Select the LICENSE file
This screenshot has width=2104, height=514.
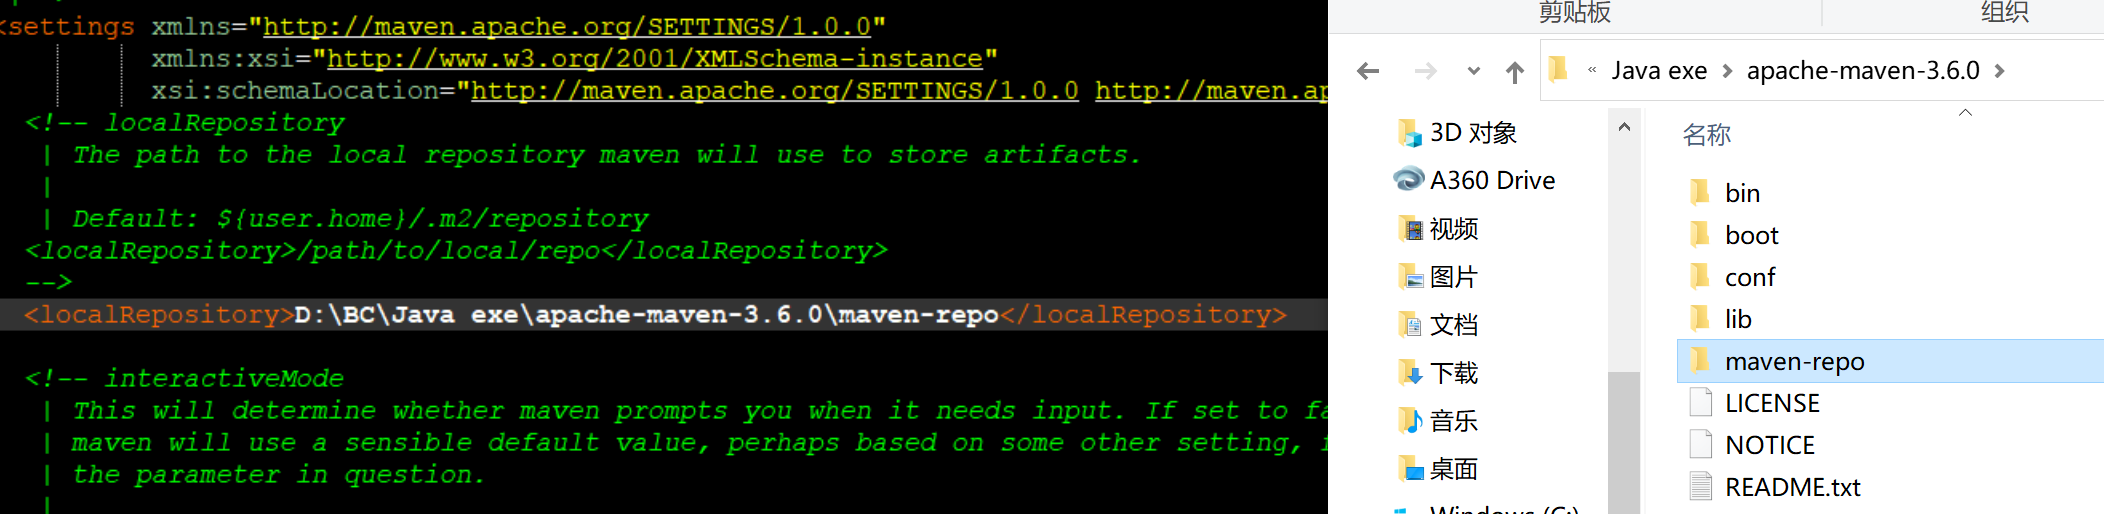pyautogui.click(x=1772, y=403)
